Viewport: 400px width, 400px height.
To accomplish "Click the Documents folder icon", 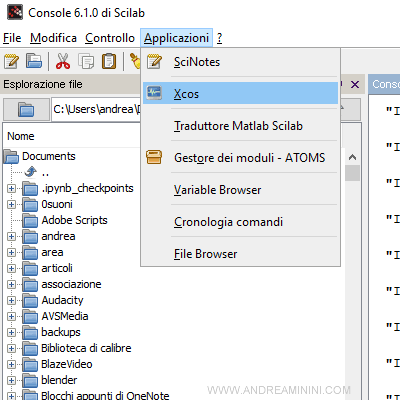I will tap(11, 156).
